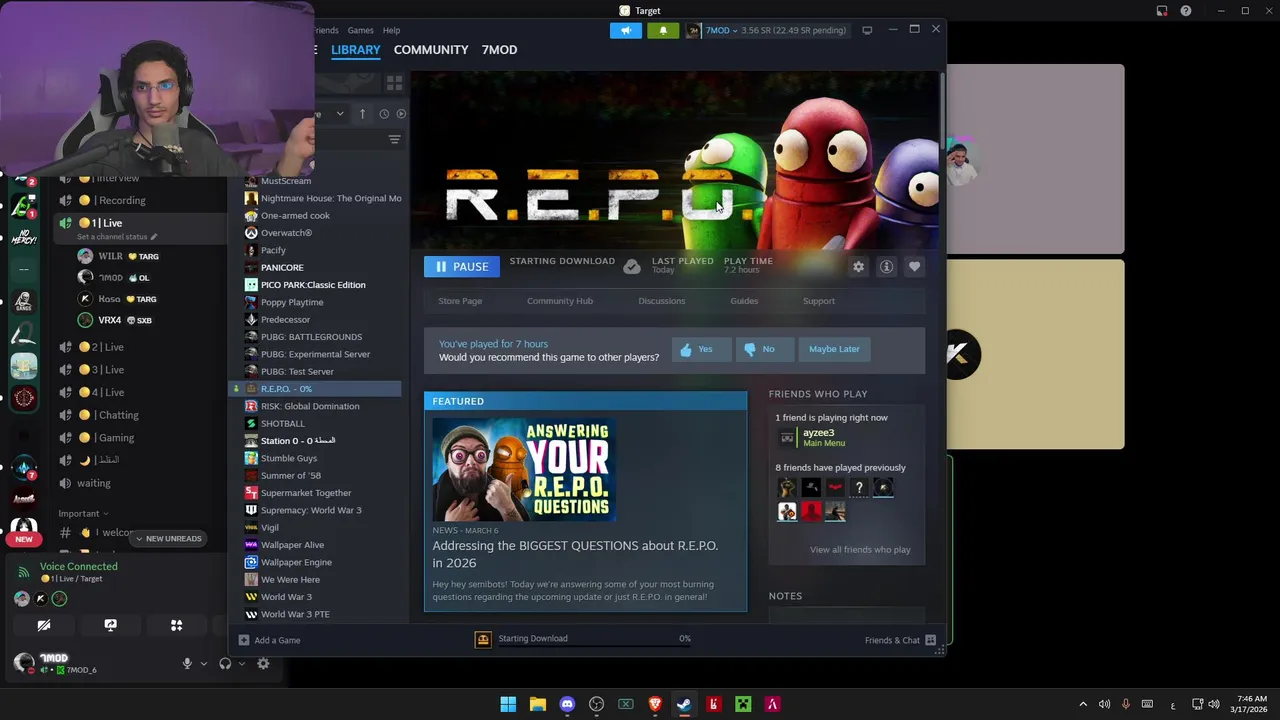This screenshot has height=720, width=1280.
Task: Open Discord activities icon
Action: point(177,625)
